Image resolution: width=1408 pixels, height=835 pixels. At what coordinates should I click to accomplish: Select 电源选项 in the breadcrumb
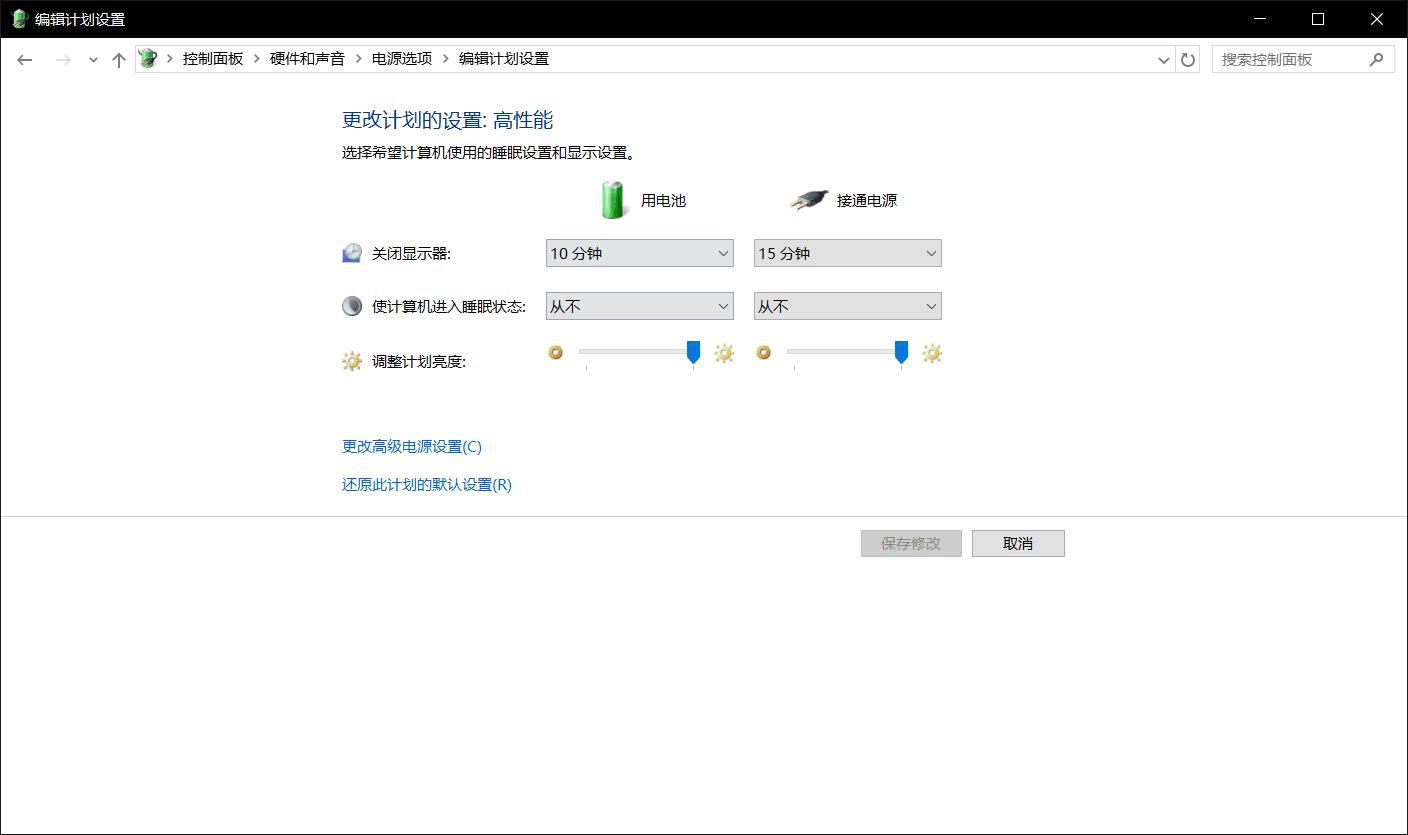click(x=398, y=58)
